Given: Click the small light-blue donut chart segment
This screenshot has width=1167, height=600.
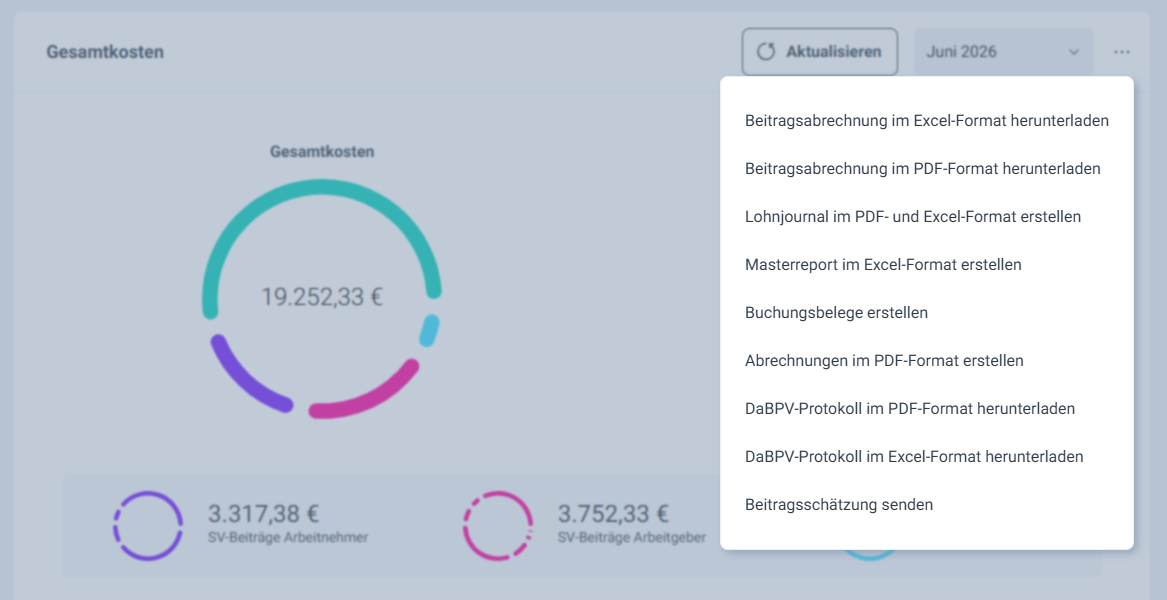Looking at the screenshot, I should [x=429, y=331].
